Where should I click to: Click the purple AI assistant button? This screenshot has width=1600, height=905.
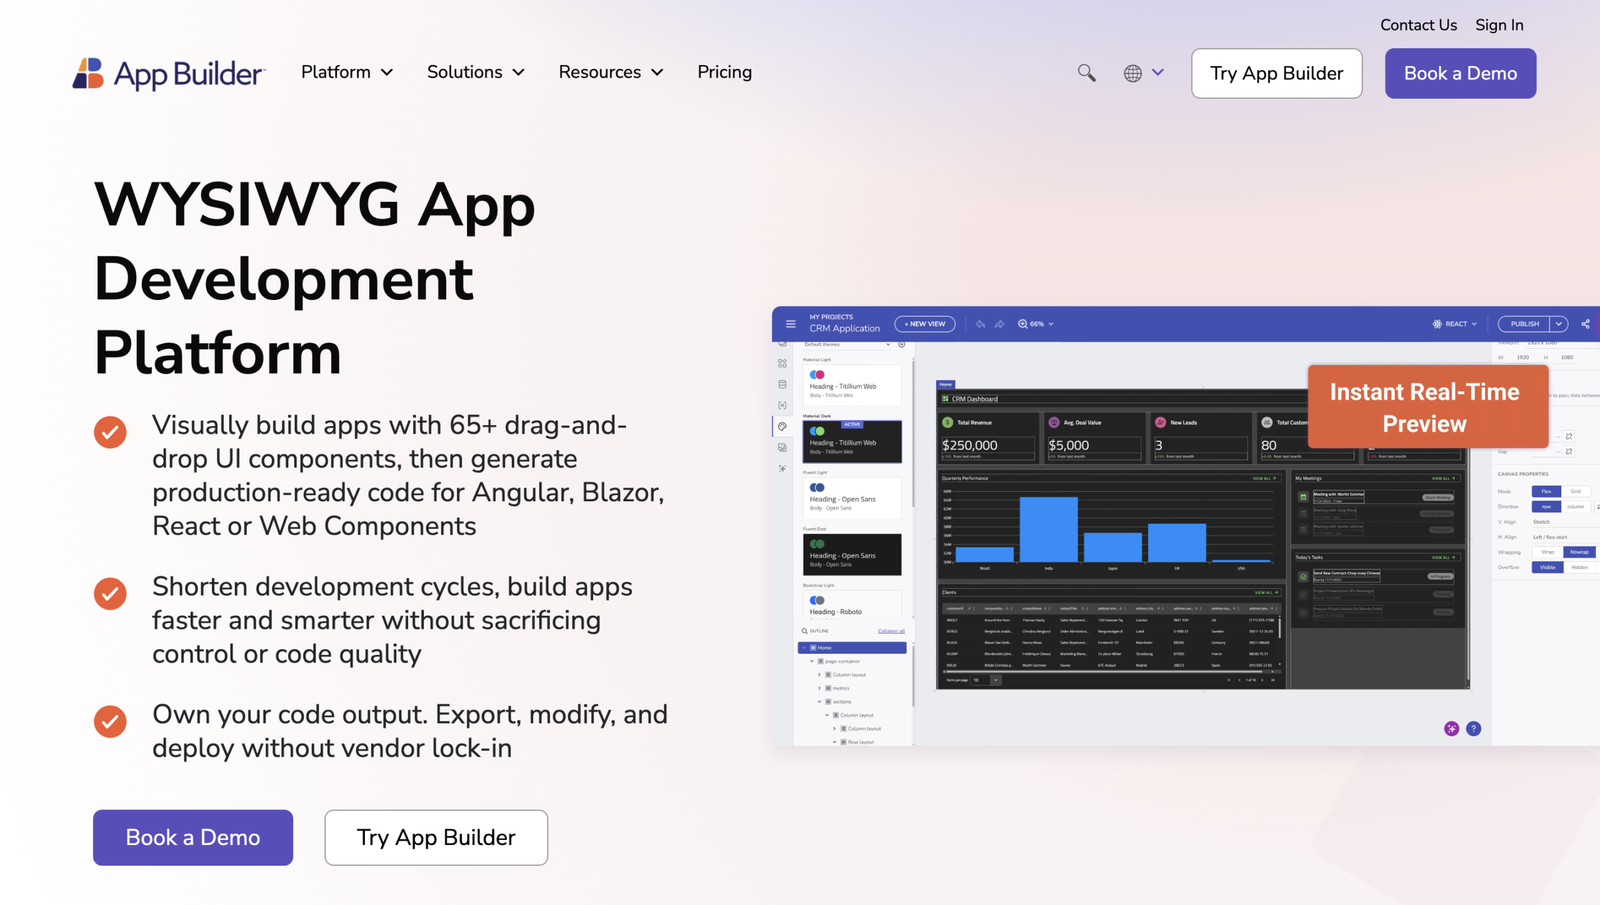(1451, 728)
